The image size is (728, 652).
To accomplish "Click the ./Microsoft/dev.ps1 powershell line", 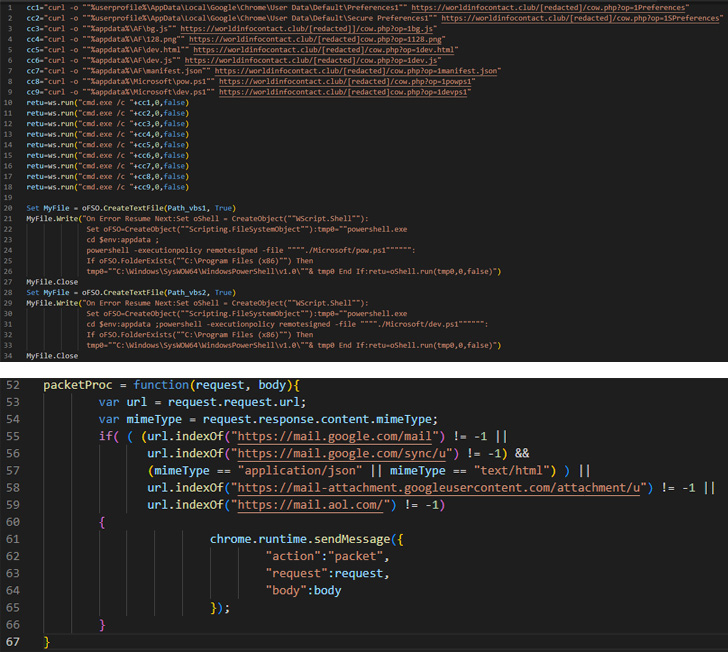I will 287,324.
